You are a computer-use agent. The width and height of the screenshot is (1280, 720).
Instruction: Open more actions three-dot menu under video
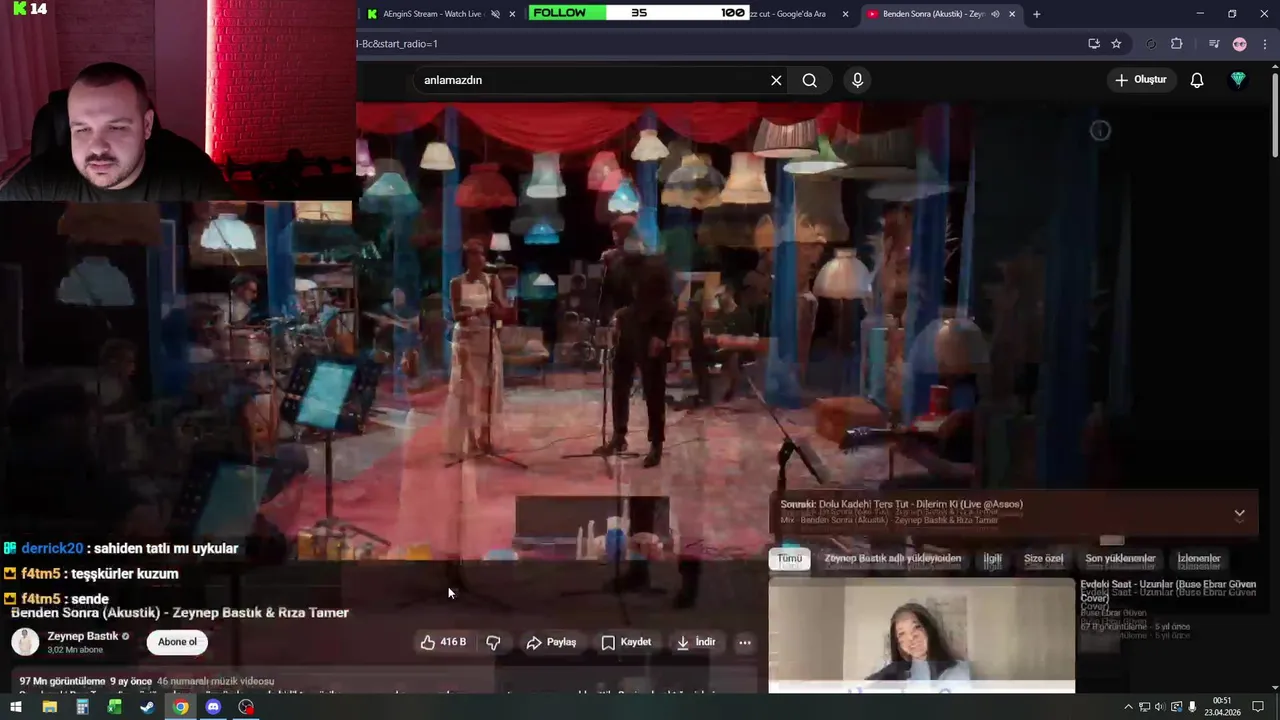pyautogui.click(x=744, y=642)
